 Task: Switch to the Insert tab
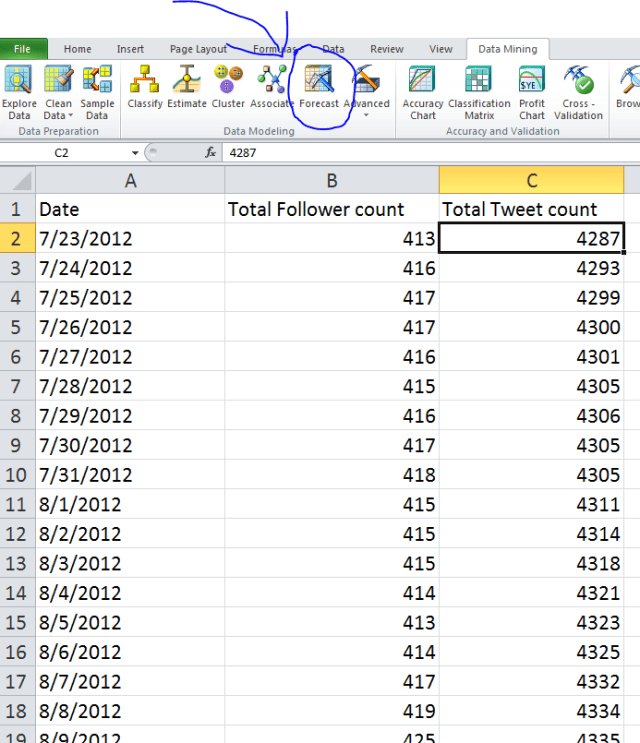130,49
